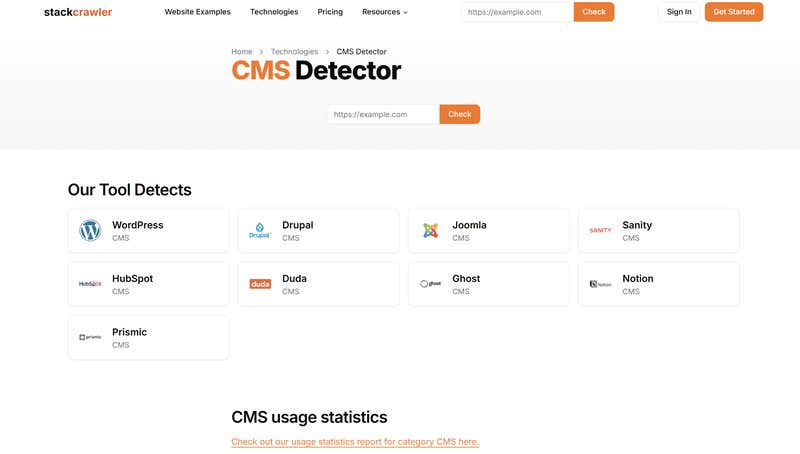Open the Website Examples menu item

[x=197, y=12]
